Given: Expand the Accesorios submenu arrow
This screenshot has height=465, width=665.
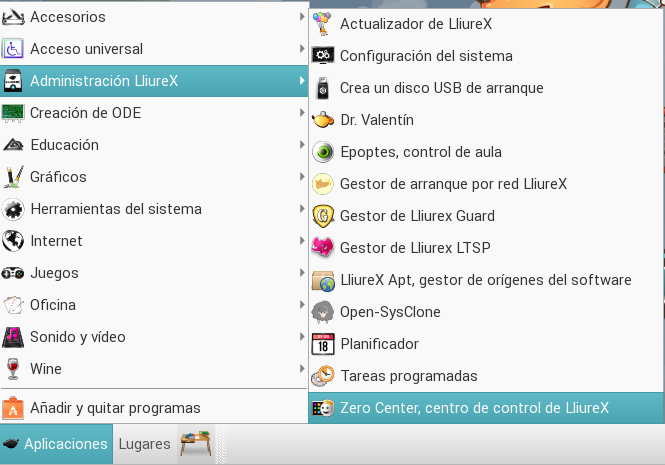Looking at the screenshot, I should [302, 17].
